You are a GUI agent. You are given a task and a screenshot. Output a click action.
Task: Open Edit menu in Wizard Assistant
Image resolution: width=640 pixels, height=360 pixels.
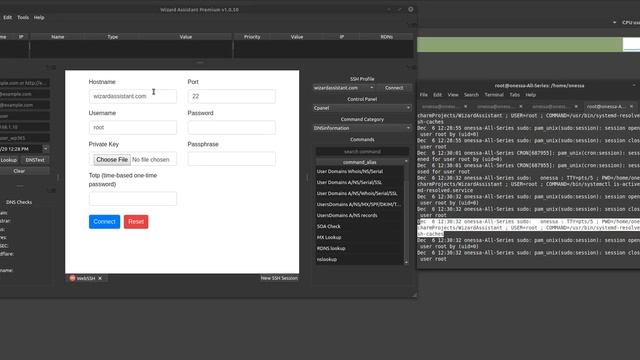pos(8,18)
